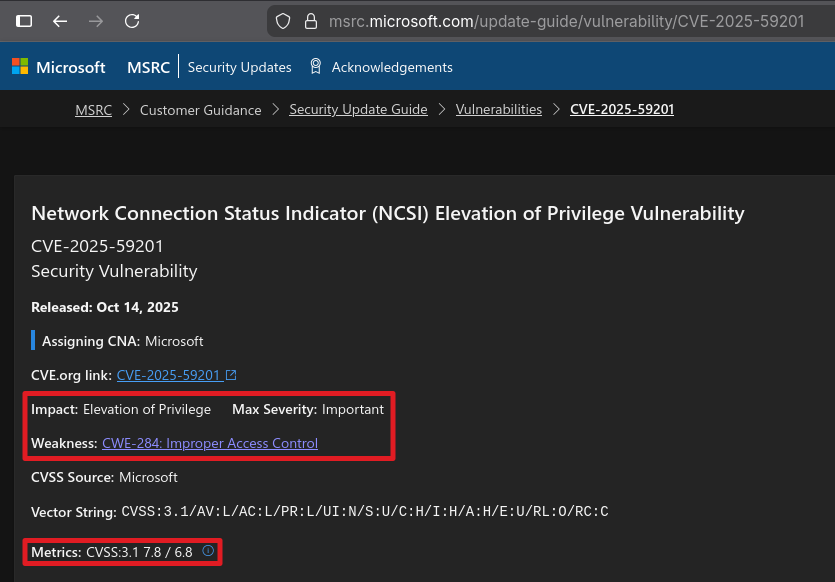The image size is (835, 582).
Task: Reload the current MSRC page
Action: 132,21
